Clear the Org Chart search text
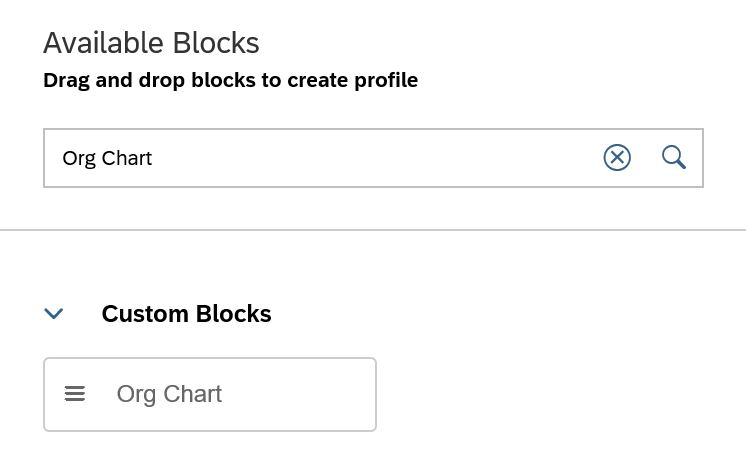The height and width of the screenshot is (451, 746). (617, 157)
